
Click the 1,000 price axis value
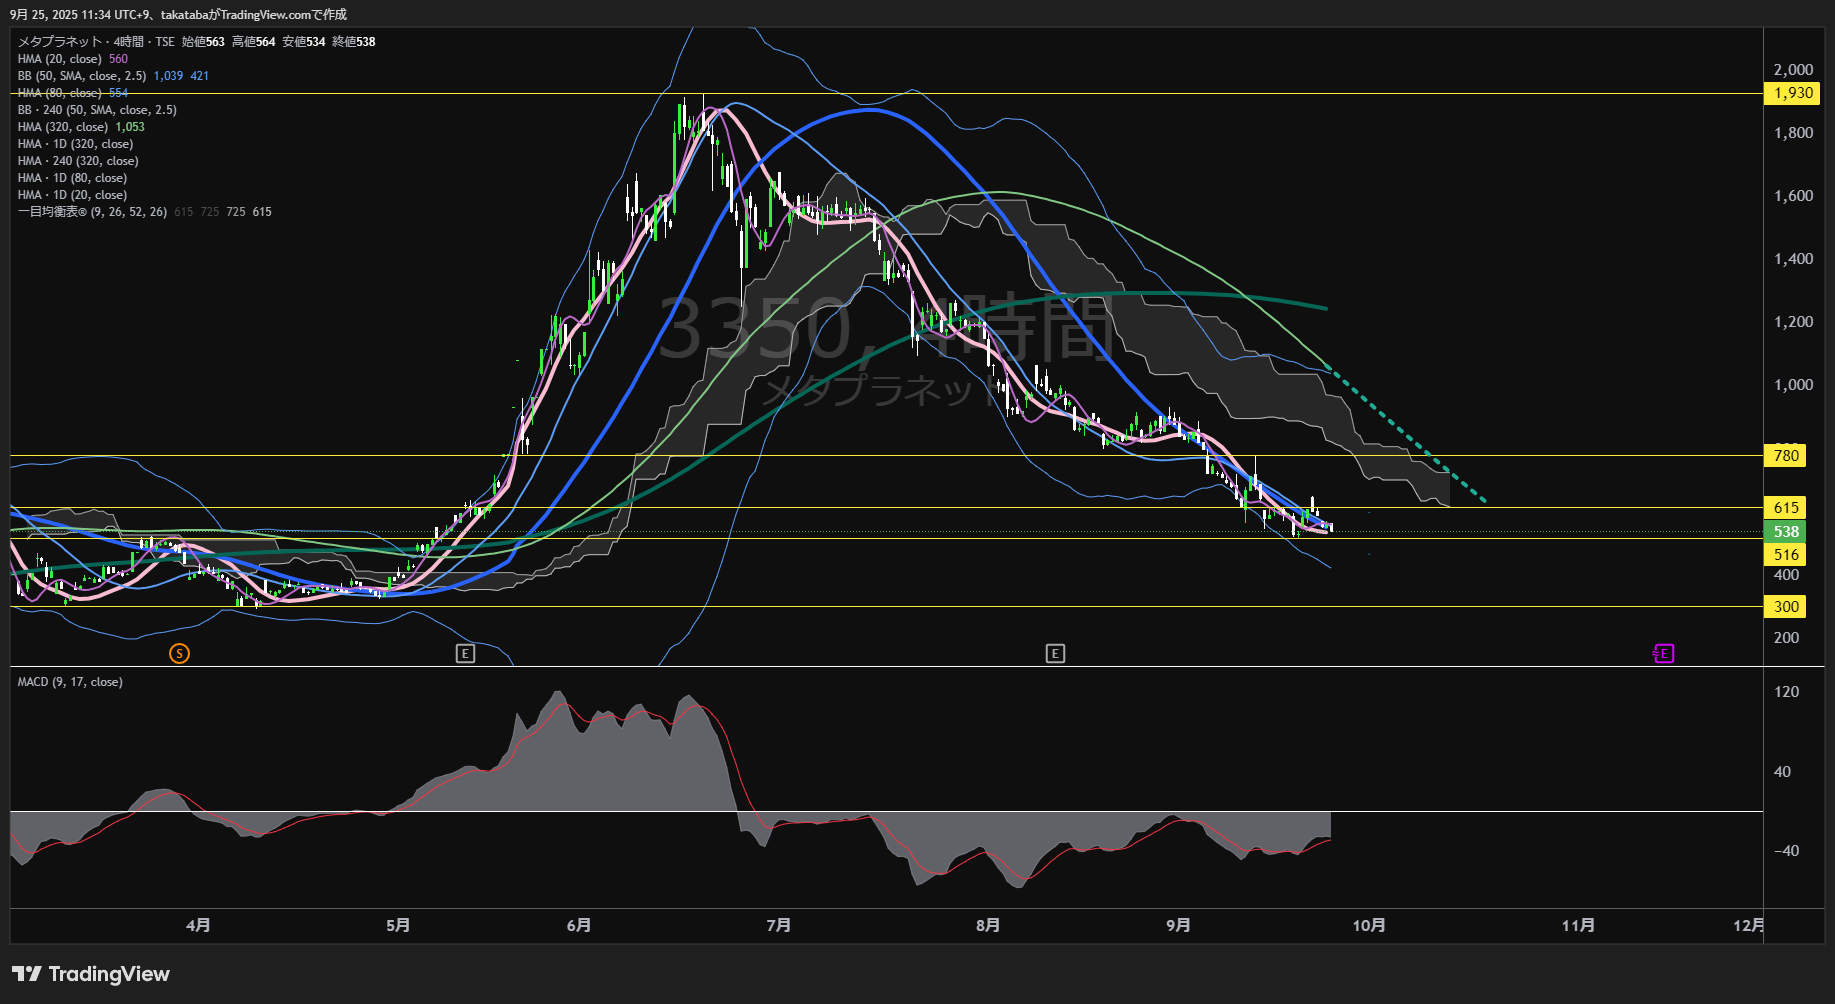pyautogui.click(x=1793, y=385)
